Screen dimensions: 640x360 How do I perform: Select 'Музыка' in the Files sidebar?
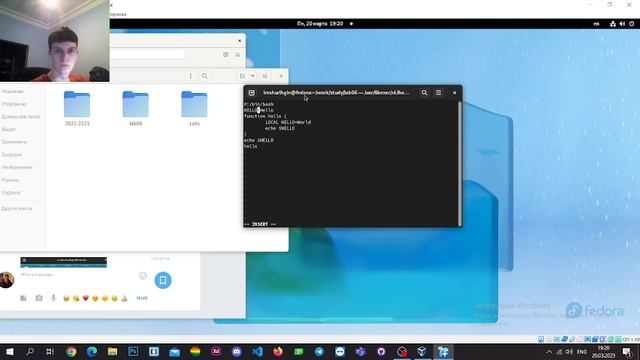tap(10, 180)
